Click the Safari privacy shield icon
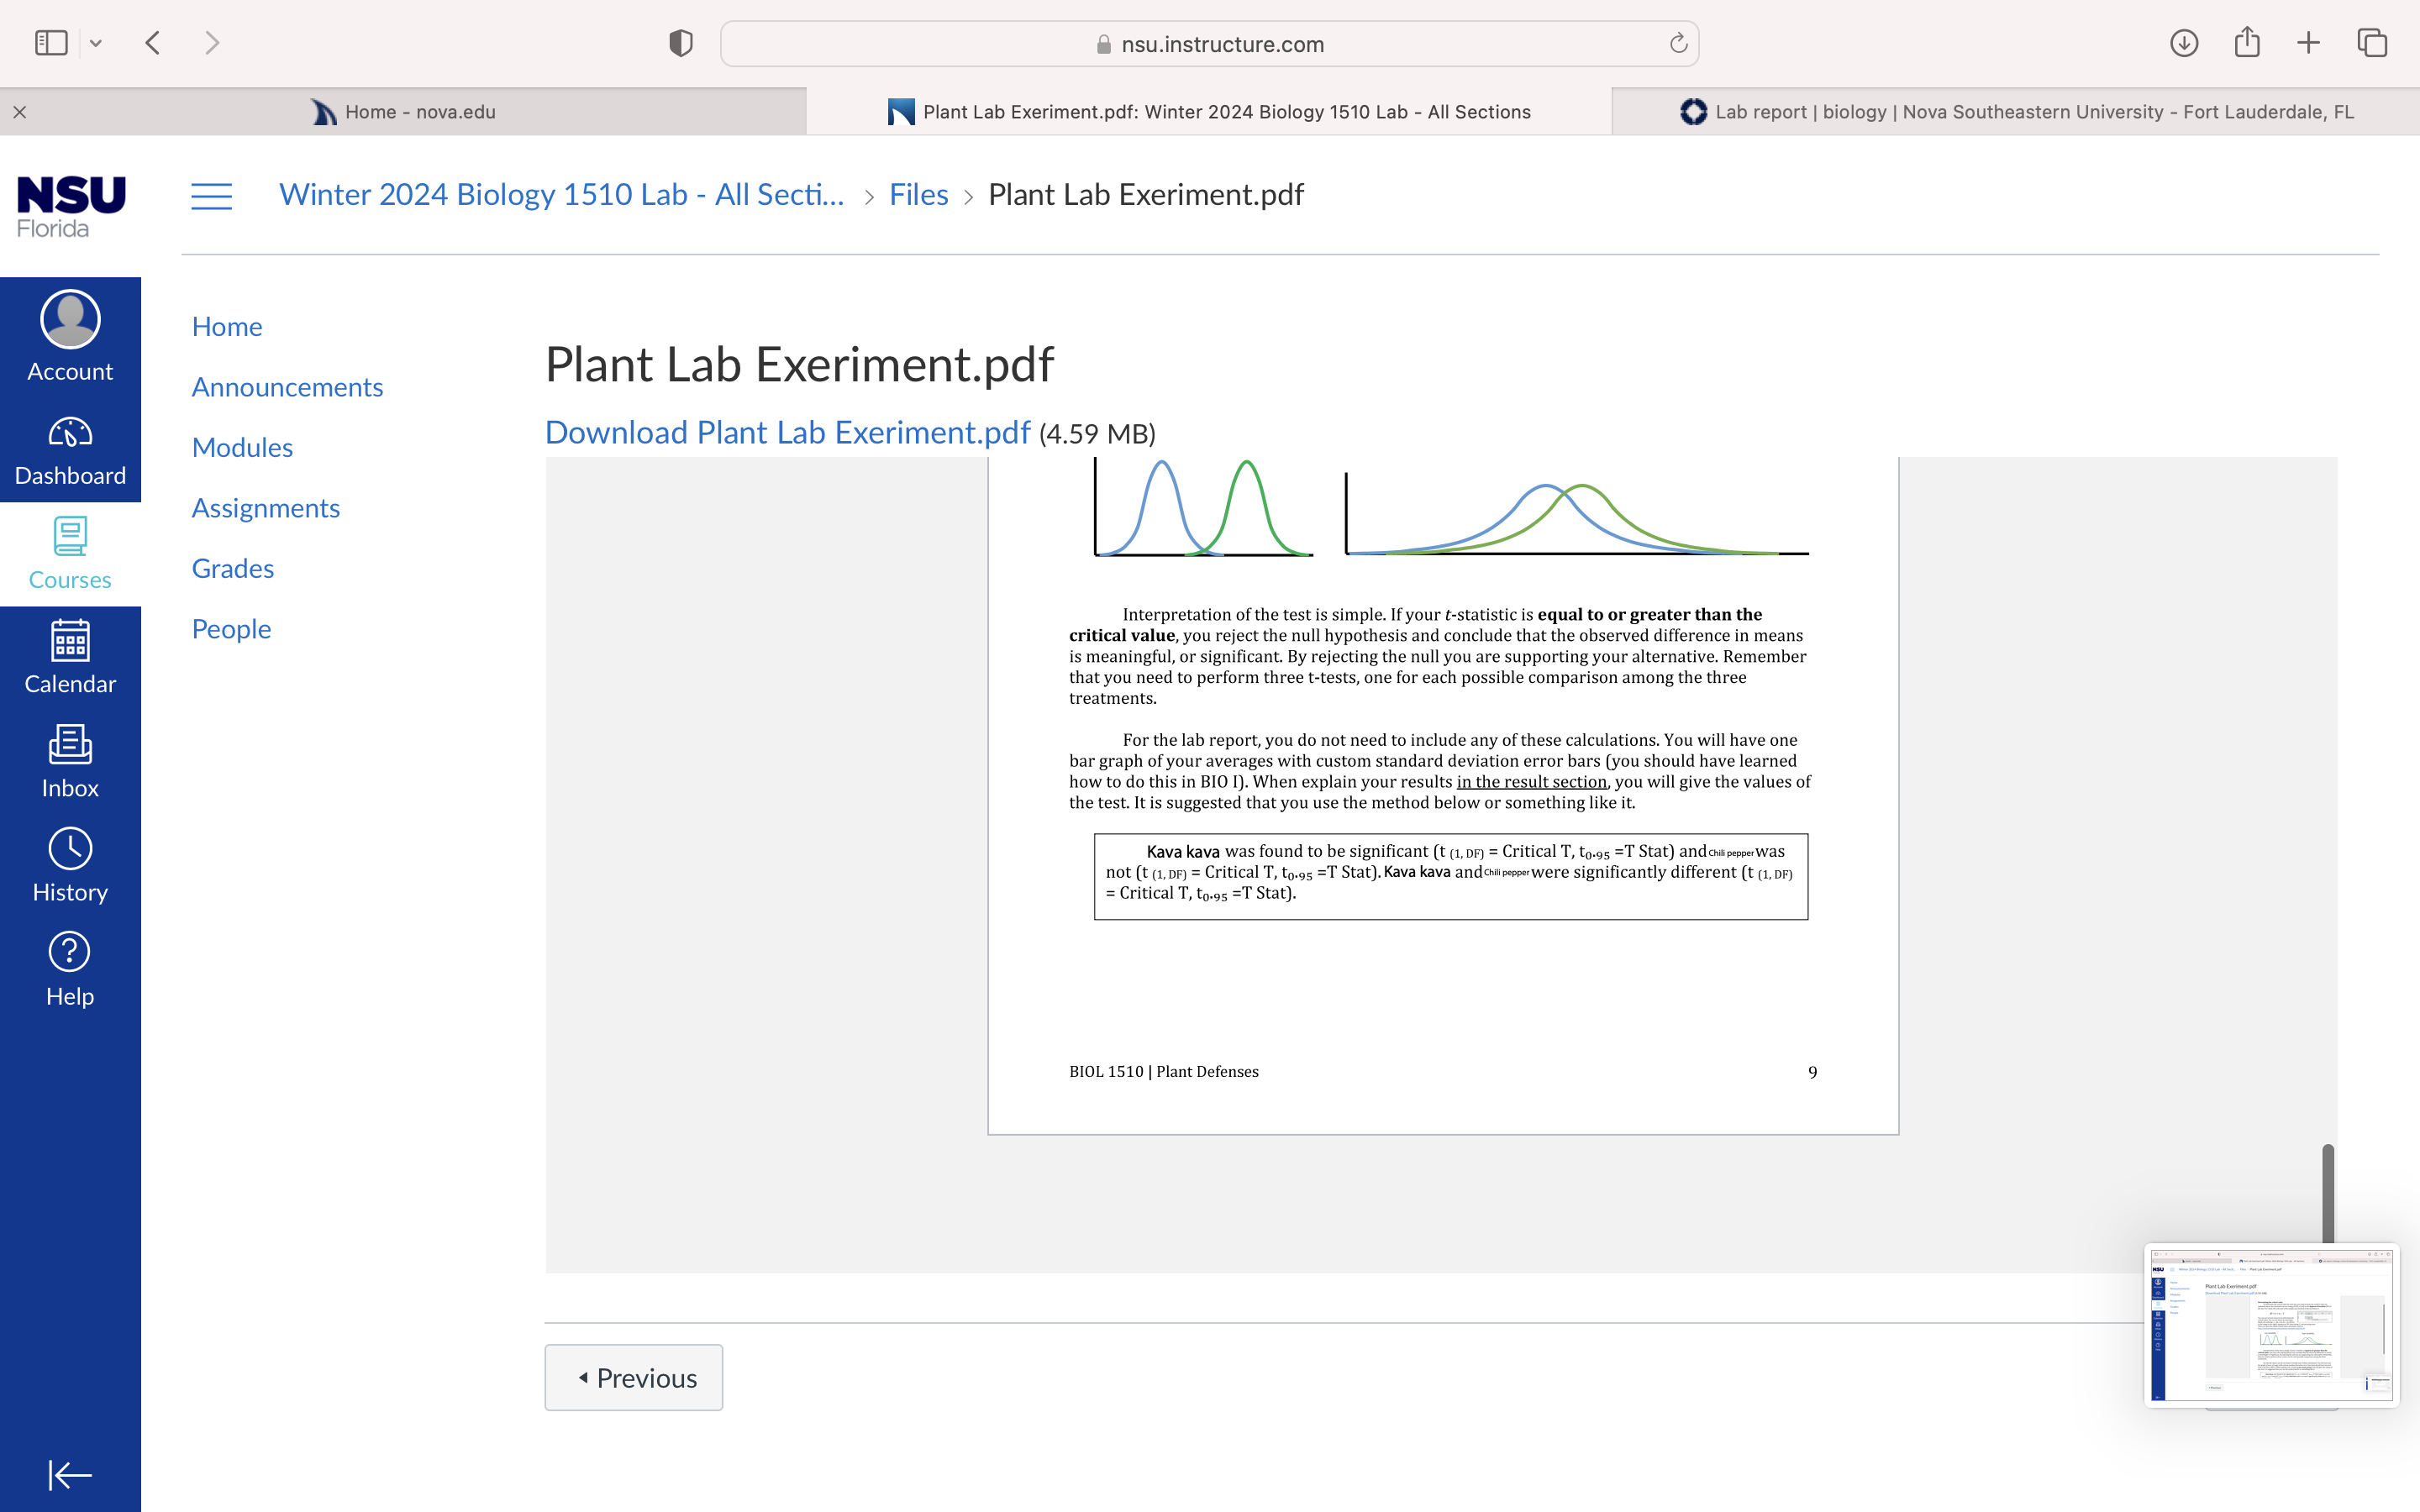The width and height of the screenshot is (2420, 1512). pyautogui.click(x=681, y=43)
